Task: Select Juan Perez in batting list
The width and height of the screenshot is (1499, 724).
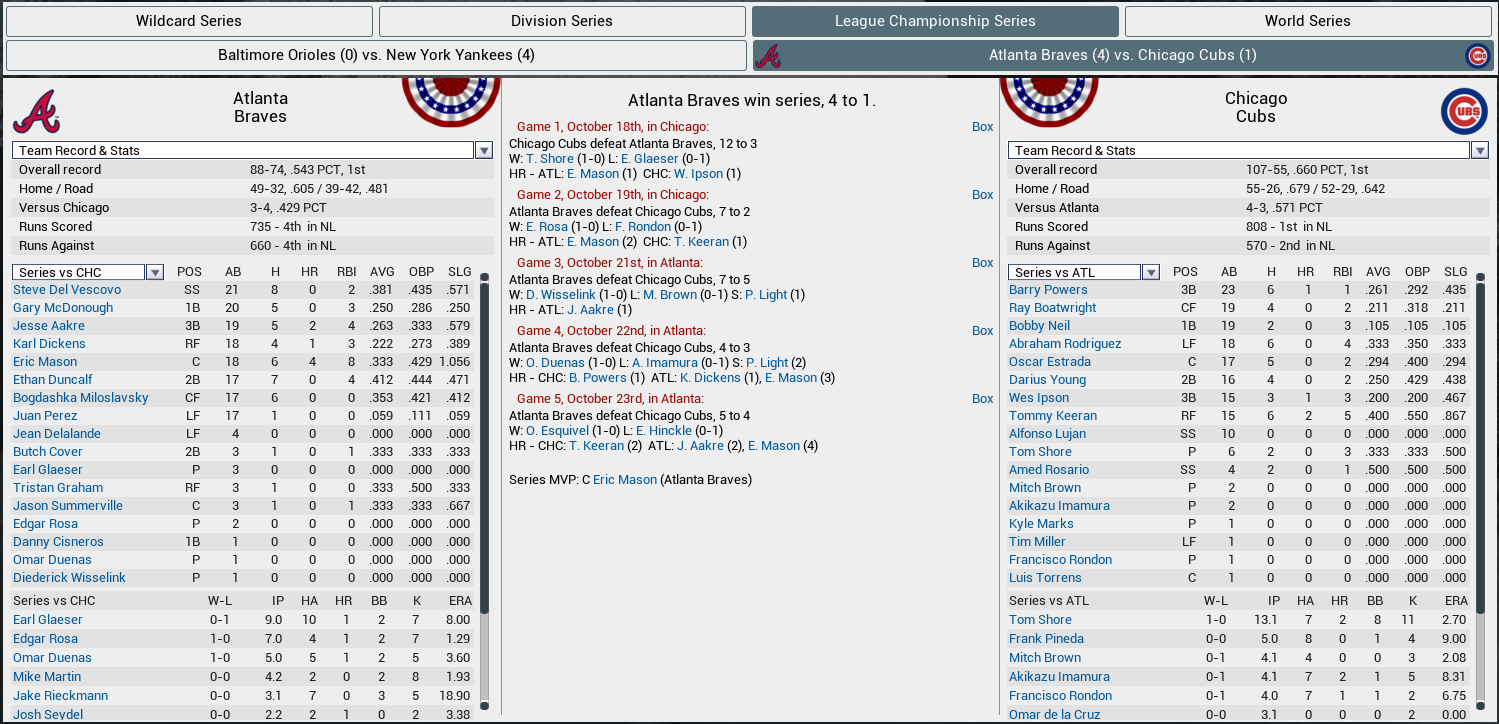Action: (x=45, y=416)
